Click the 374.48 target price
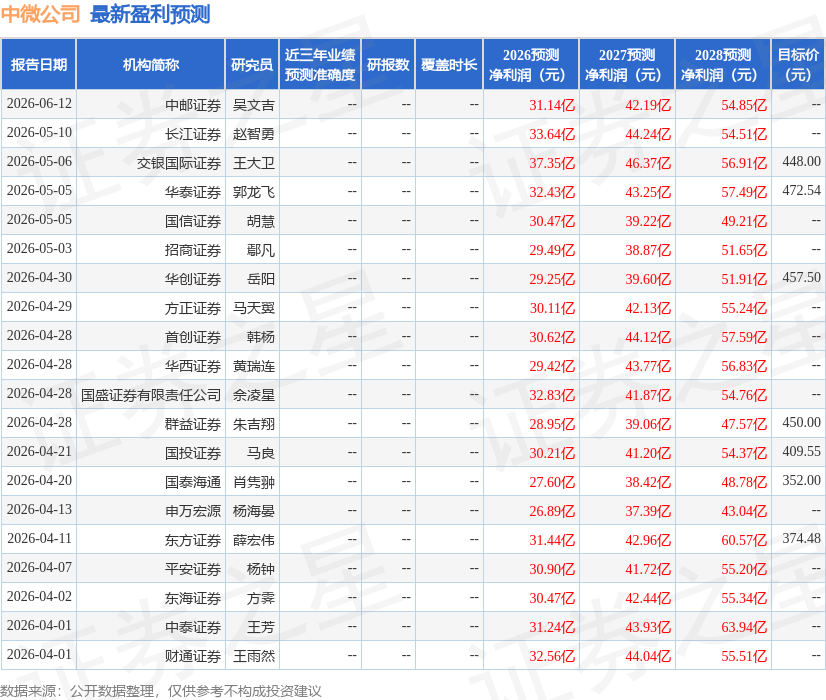The image size is (826, 700). 801,538
